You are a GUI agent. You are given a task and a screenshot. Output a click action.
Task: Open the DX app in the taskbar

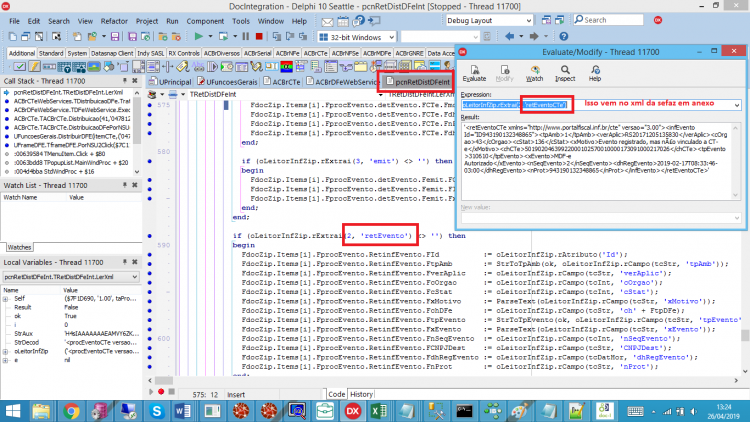353,411
